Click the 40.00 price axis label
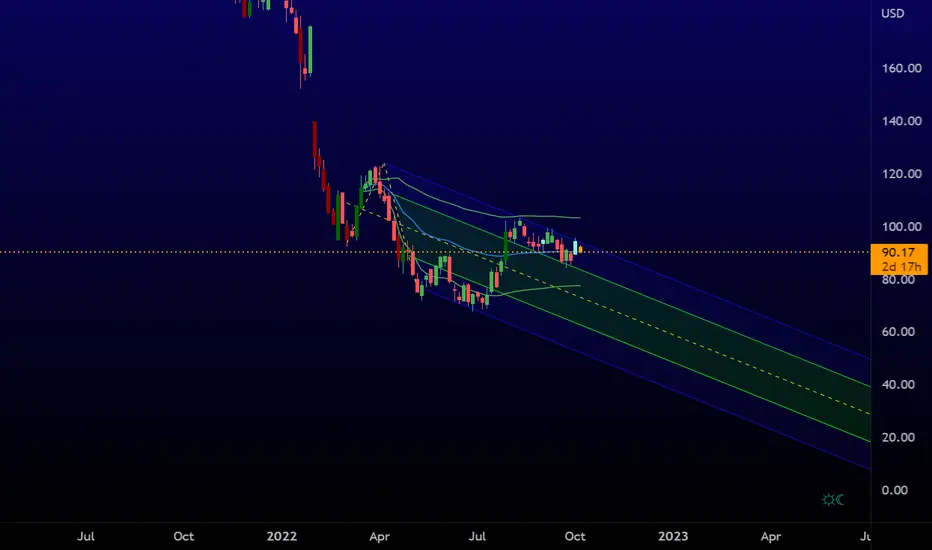The height and width of the screenshot is (550, 932). point(898,385)
